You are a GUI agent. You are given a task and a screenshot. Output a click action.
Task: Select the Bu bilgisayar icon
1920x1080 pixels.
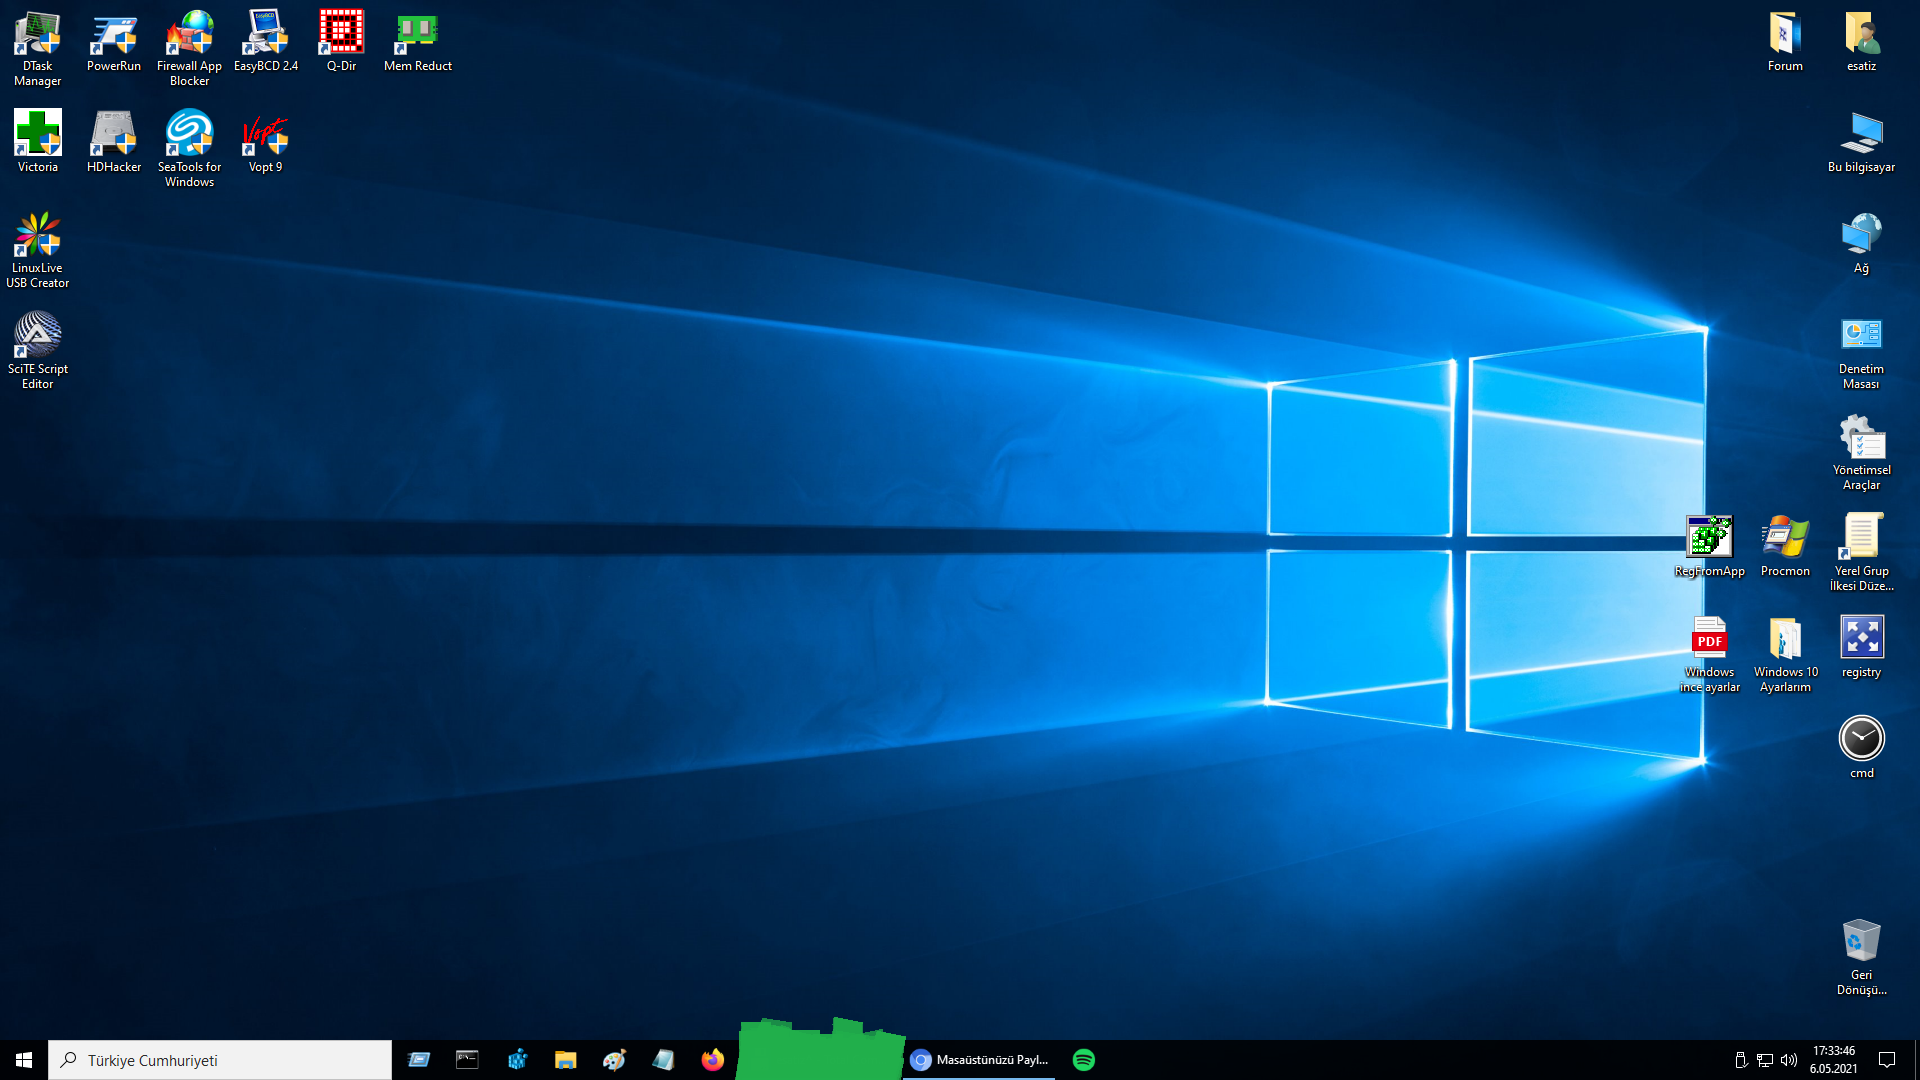pos(1861,142)
